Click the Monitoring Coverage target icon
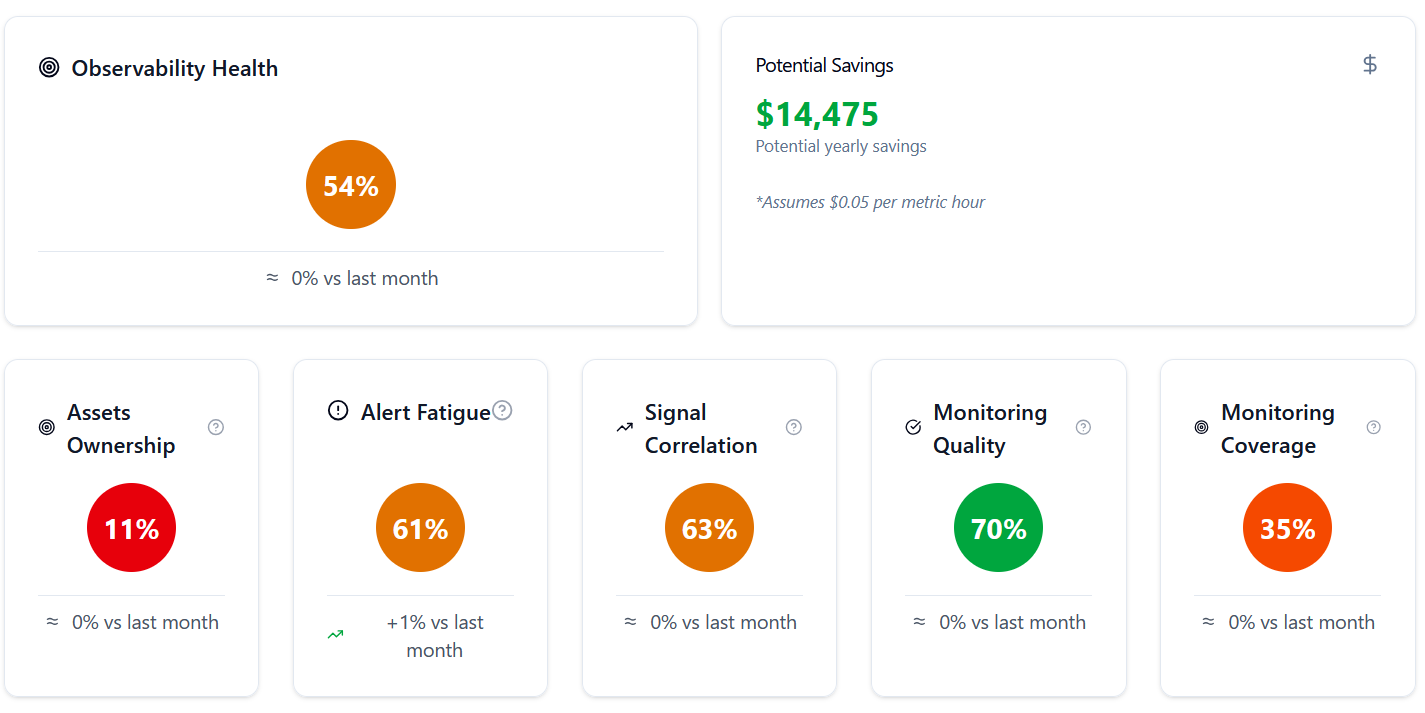This screenshot has width=1425, height=713. point(1201,427)
